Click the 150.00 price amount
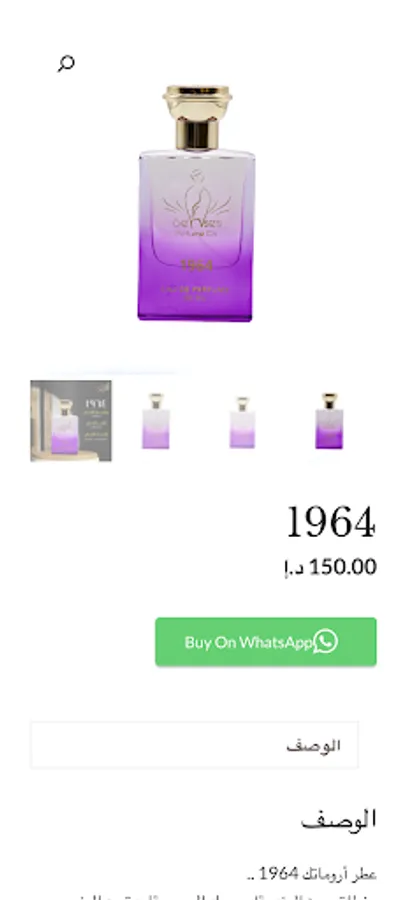Viewport: 406px width, 900px height. pos(343,567)
